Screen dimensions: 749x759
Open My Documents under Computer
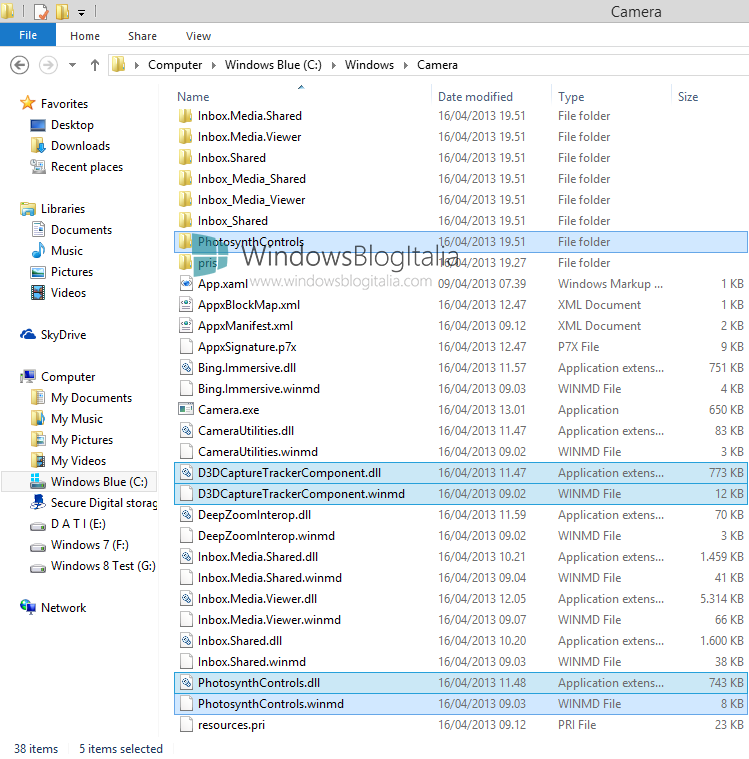(x=92, y=398)
